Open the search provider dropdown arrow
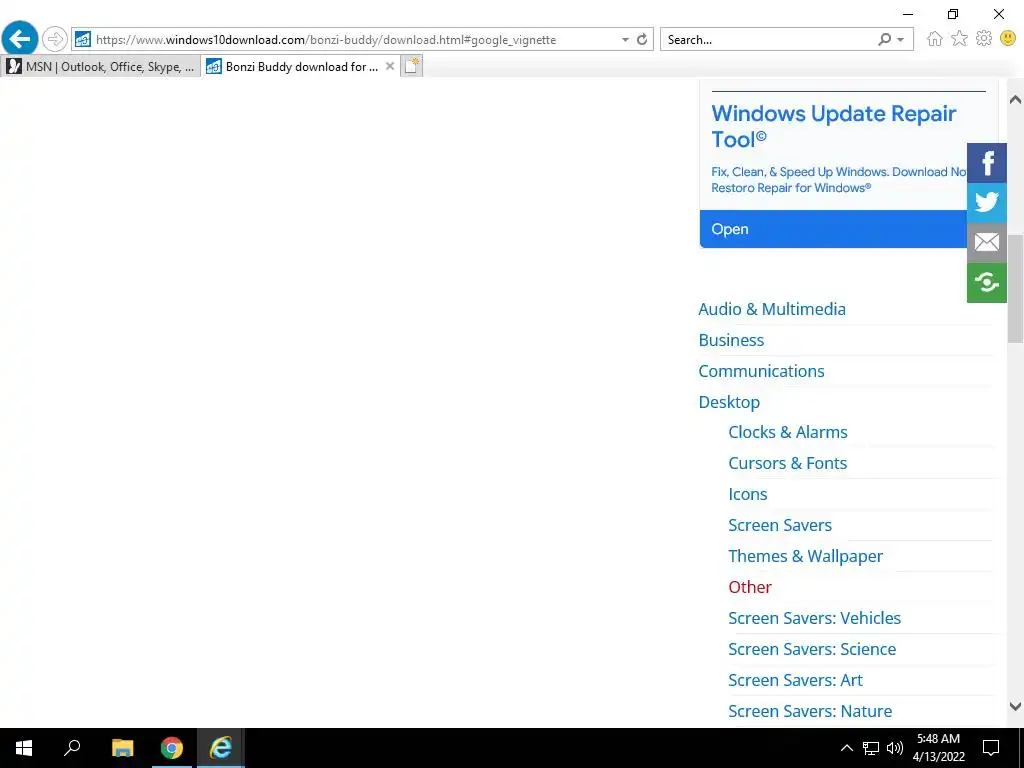This screenshot has width=1024, height=768. click(x=901, y=40)
